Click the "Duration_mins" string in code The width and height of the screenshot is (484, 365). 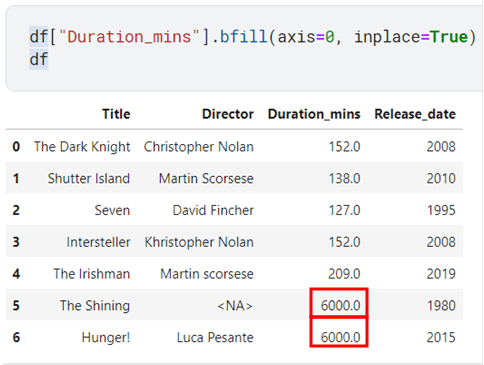[x=129, y=37]
